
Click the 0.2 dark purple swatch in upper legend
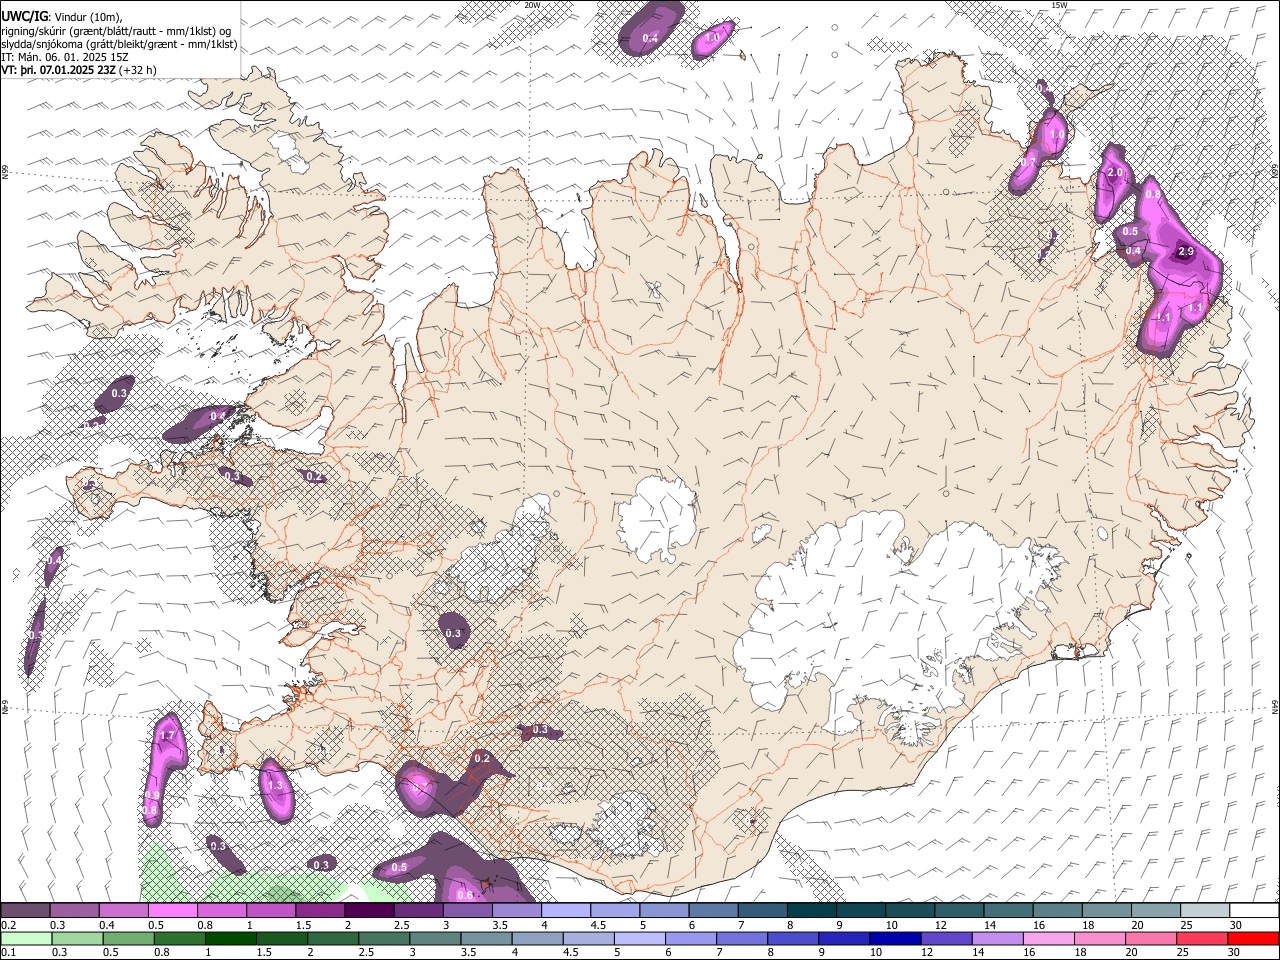click(26, 911)
